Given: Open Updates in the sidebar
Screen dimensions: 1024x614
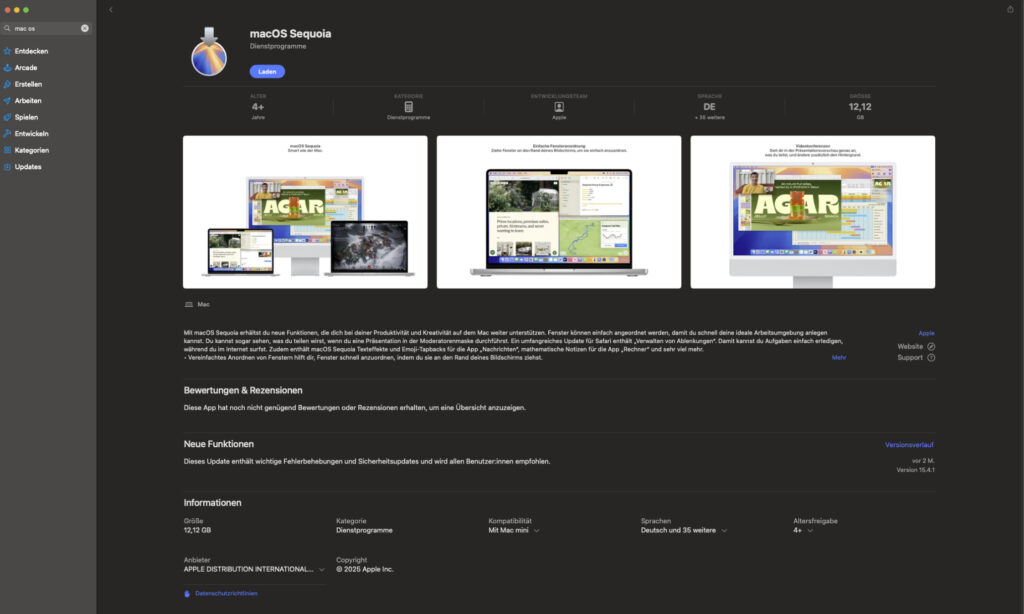Looking at the screenshot, I should pos(28,167).
